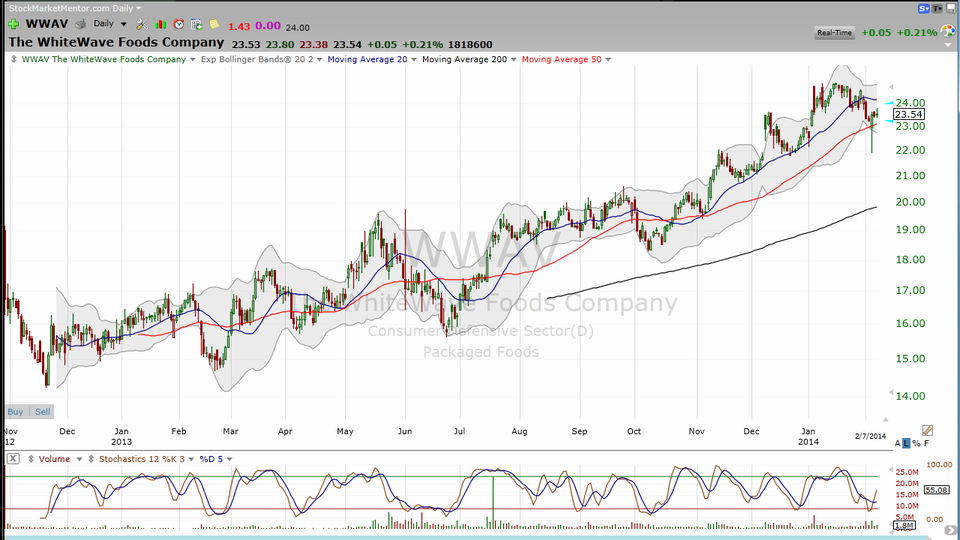960x540 pixels.
Task: Close the lower pane with X box
Action: pos(13,459)
